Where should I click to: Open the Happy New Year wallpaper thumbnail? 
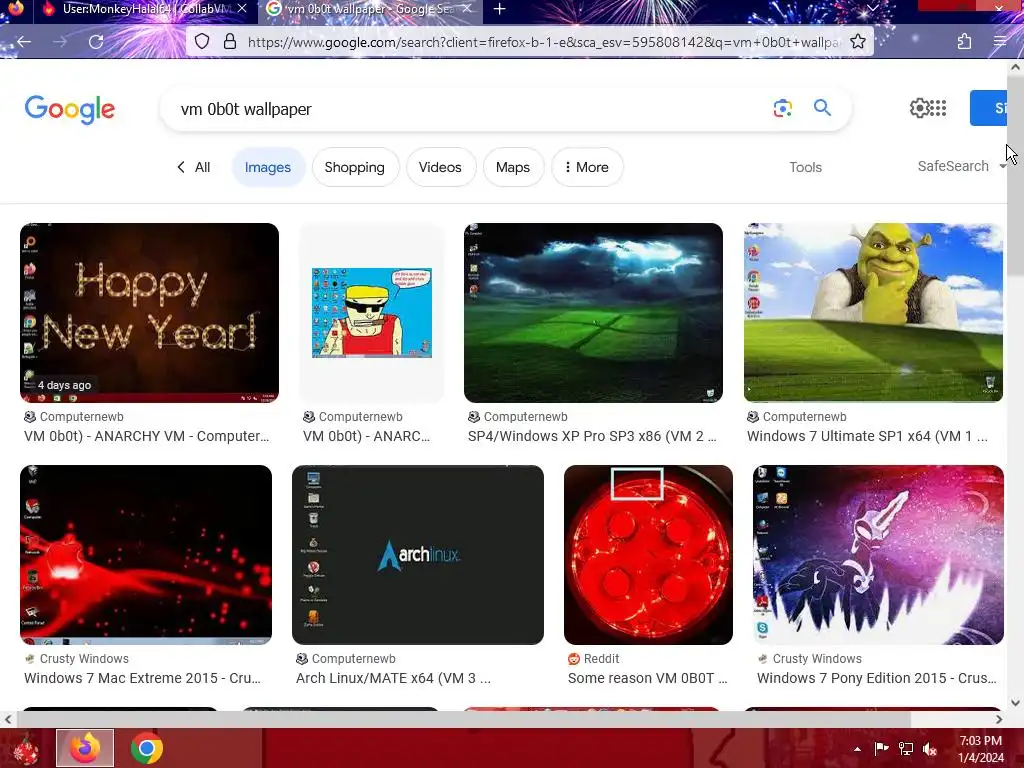coord(150,313)
